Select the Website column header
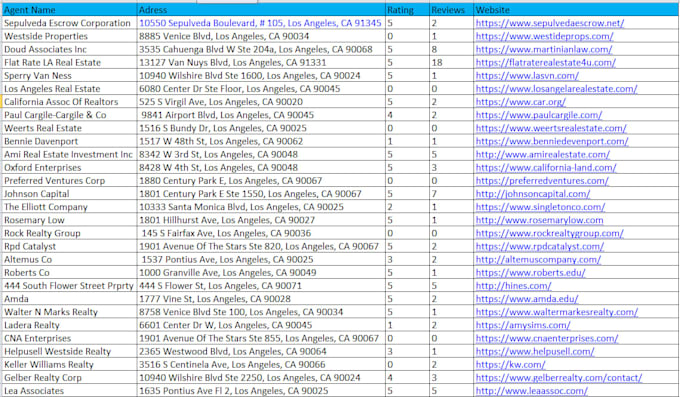The image size is (680, 397). pyautogui.click(x=576, y=10)
